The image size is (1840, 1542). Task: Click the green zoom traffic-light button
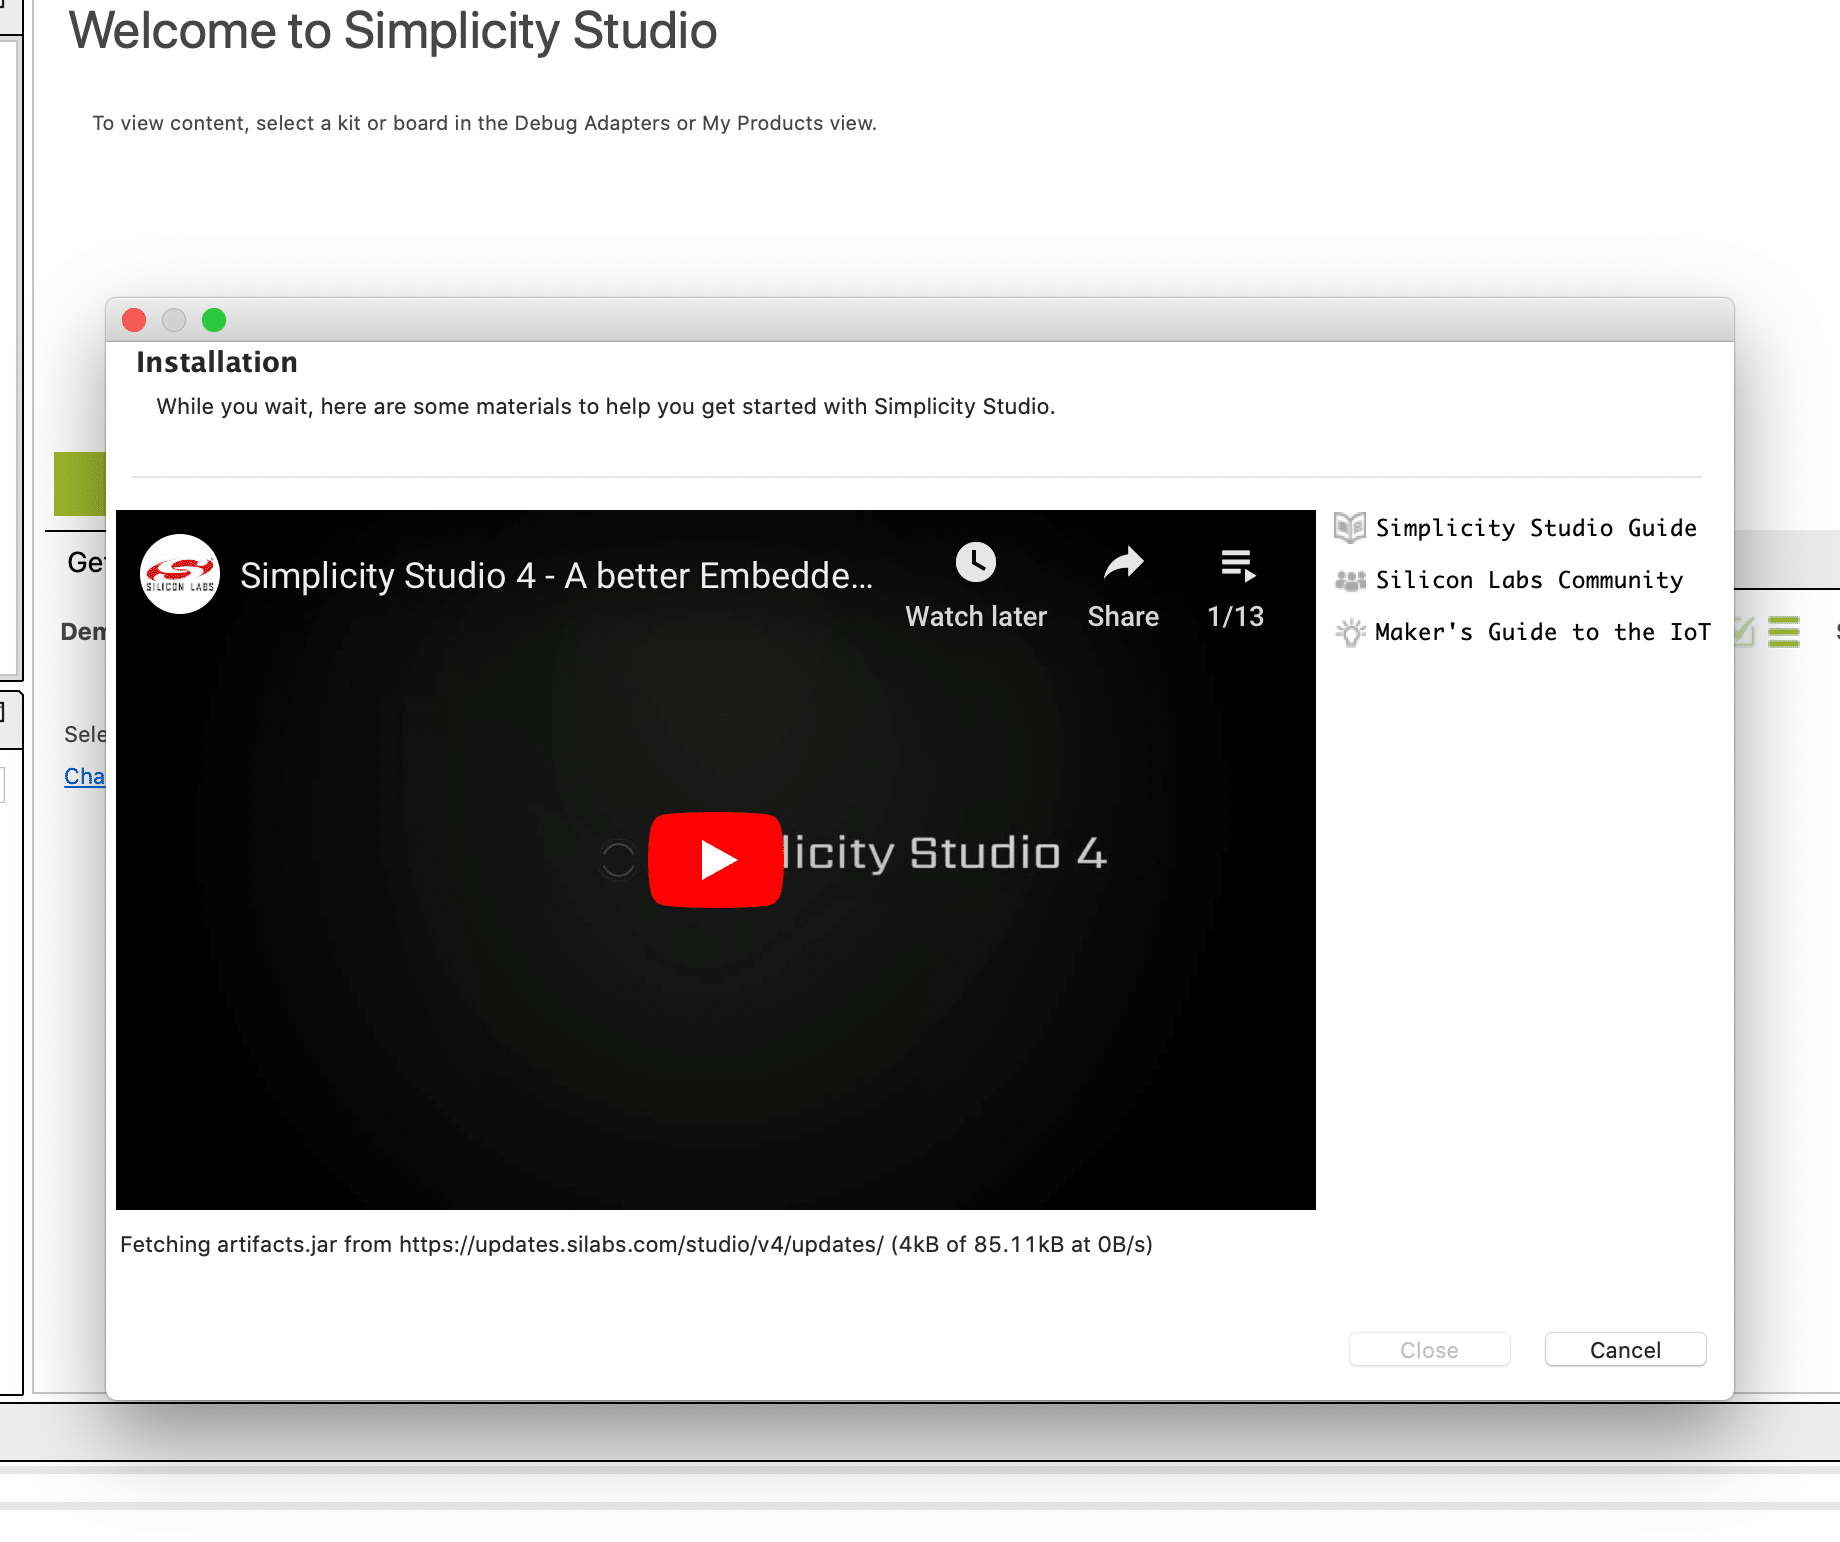(214, 320)
